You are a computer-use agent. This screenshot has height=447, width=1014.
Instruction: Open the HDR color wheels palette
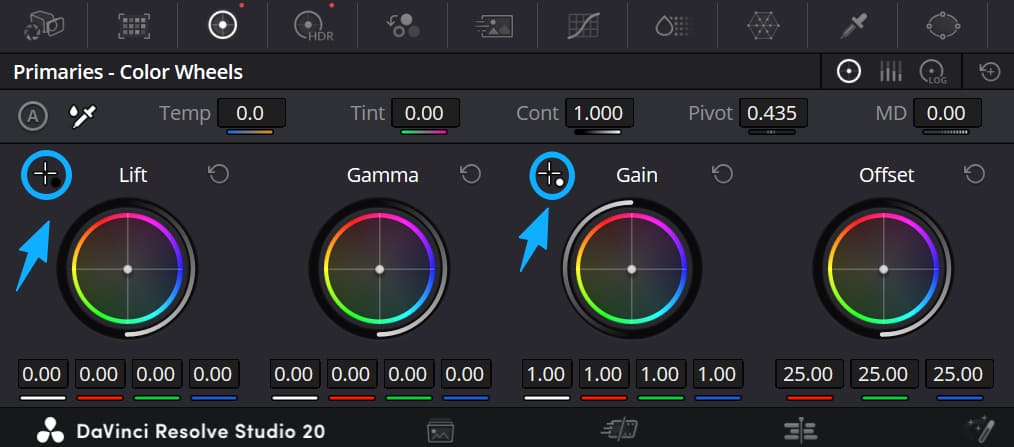(x=314, y=27)
